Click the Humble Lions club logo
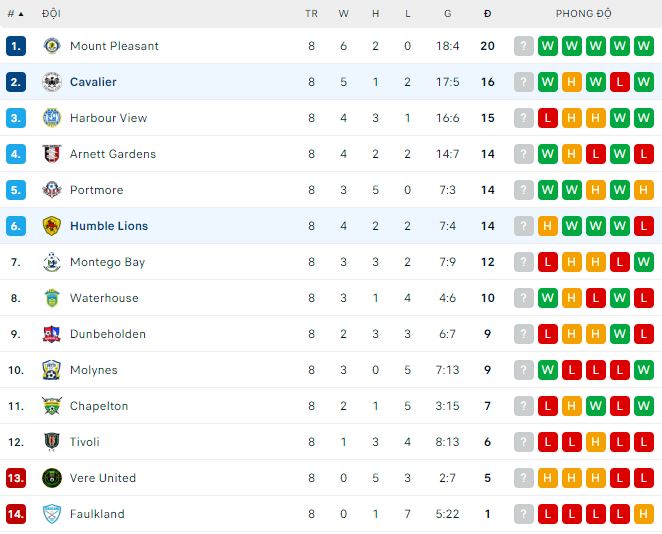The height and width of the screenshot is (534, 662). pos(52,226)
